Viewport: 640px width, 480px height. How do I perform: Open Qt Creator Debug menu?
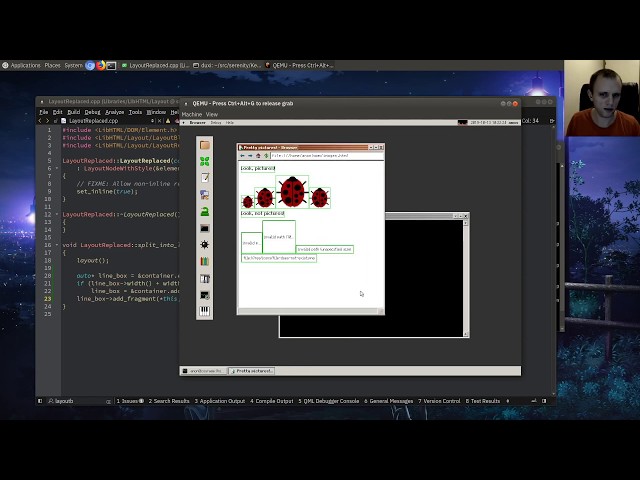[x=92, y=112]
